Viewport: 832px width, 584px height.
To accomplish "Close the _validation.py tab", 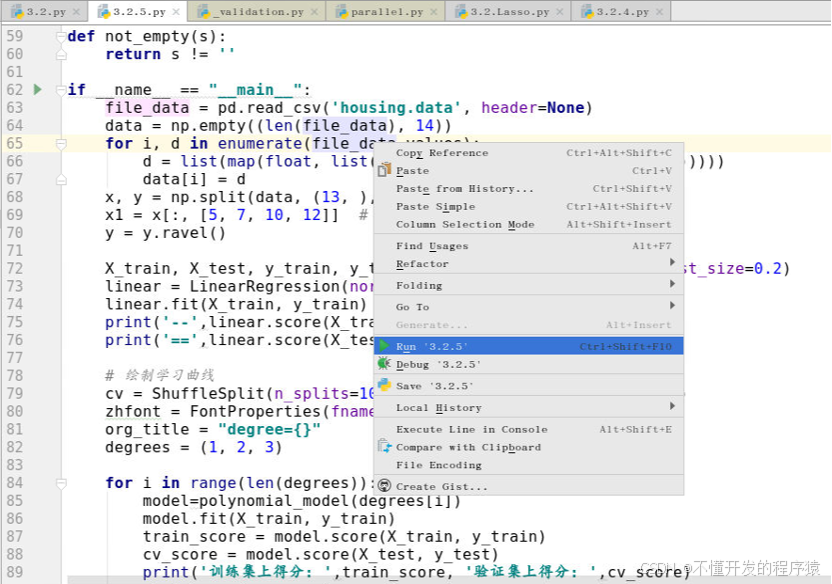I will (315, 11).
